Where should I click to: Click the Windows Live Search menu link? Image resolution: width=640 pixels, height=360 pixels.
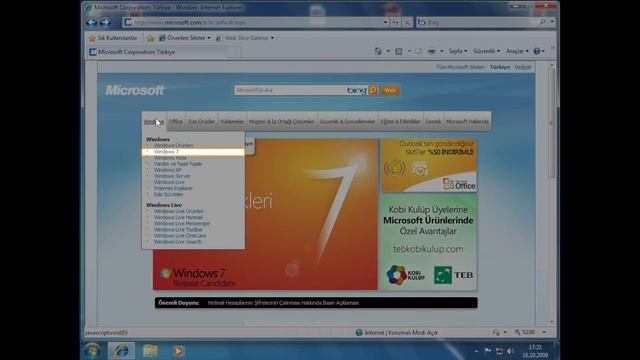[x=178, y=242]
